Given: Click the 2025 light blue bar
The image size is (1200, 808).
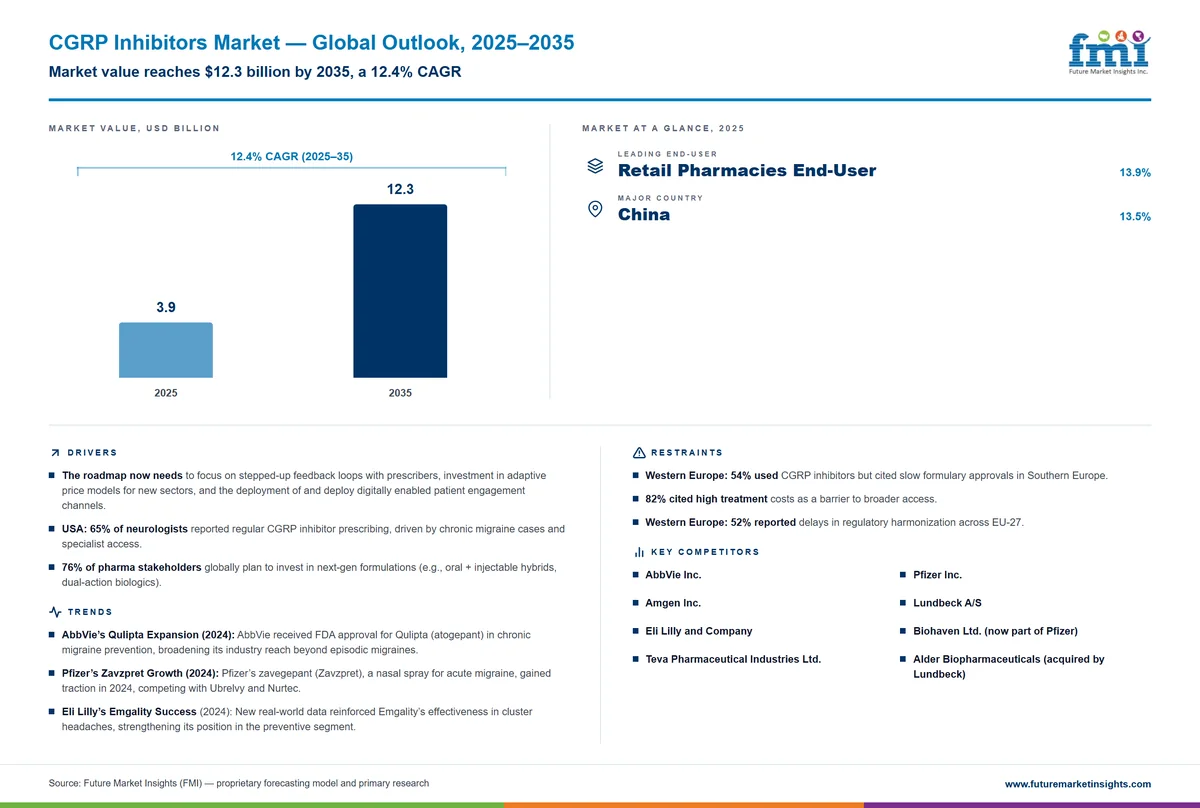Looking at the screenshot, I should pos(166,350).
